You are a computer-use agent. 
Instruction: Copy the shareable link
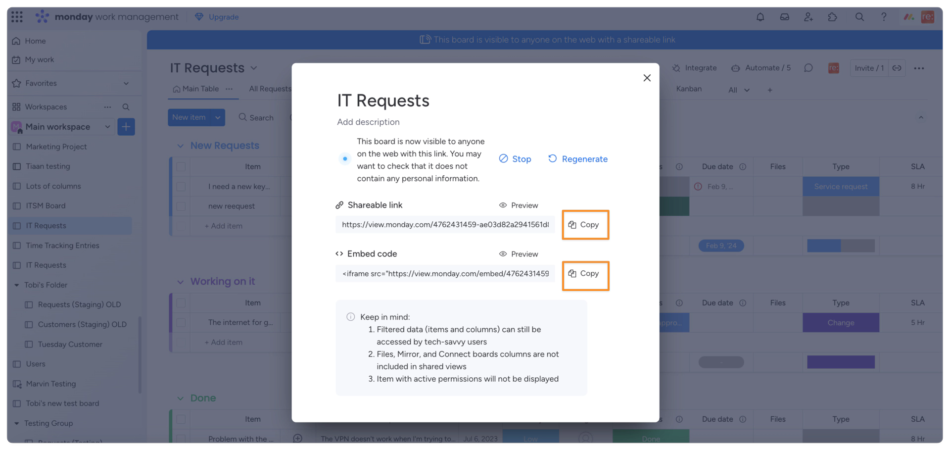[585, 224]
